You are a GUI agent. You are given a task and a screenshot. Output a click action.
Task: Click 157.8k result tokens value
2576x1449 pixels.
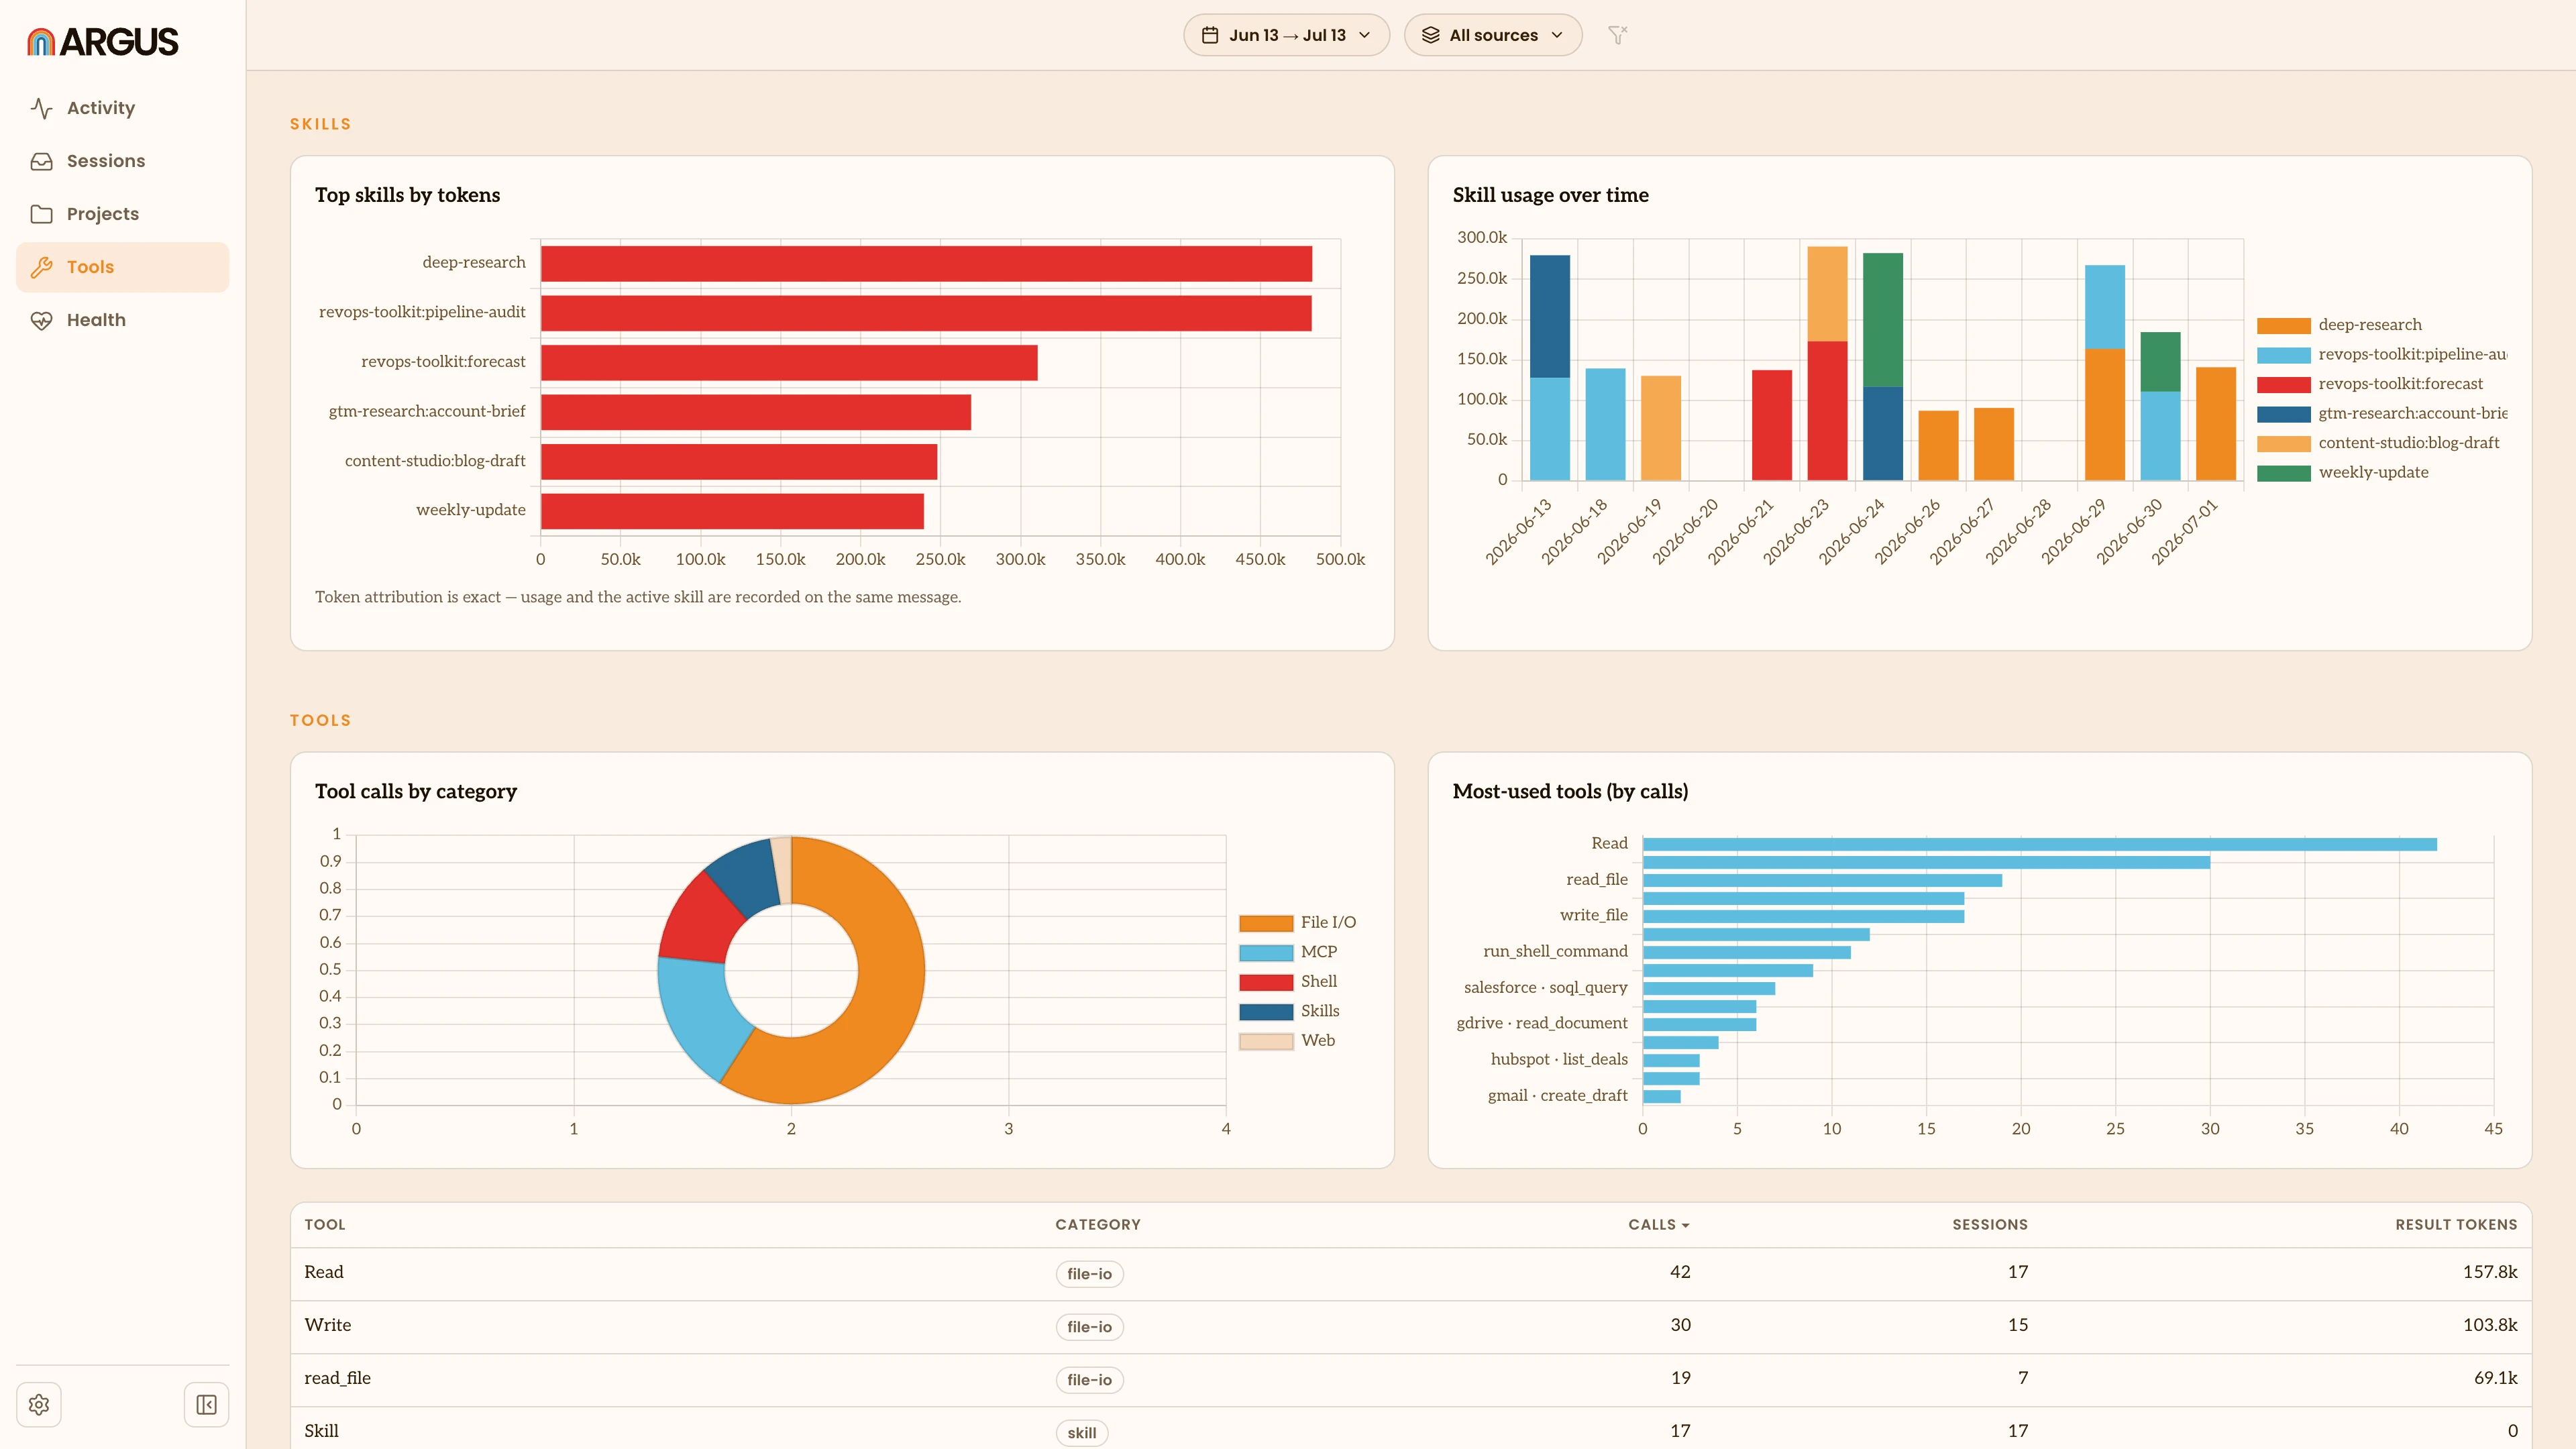pos(2489,1272)
